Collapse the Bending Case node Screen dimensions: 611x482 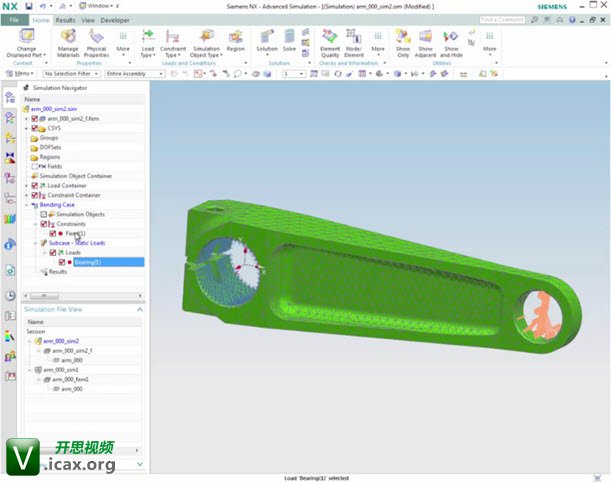click(26, 205)
